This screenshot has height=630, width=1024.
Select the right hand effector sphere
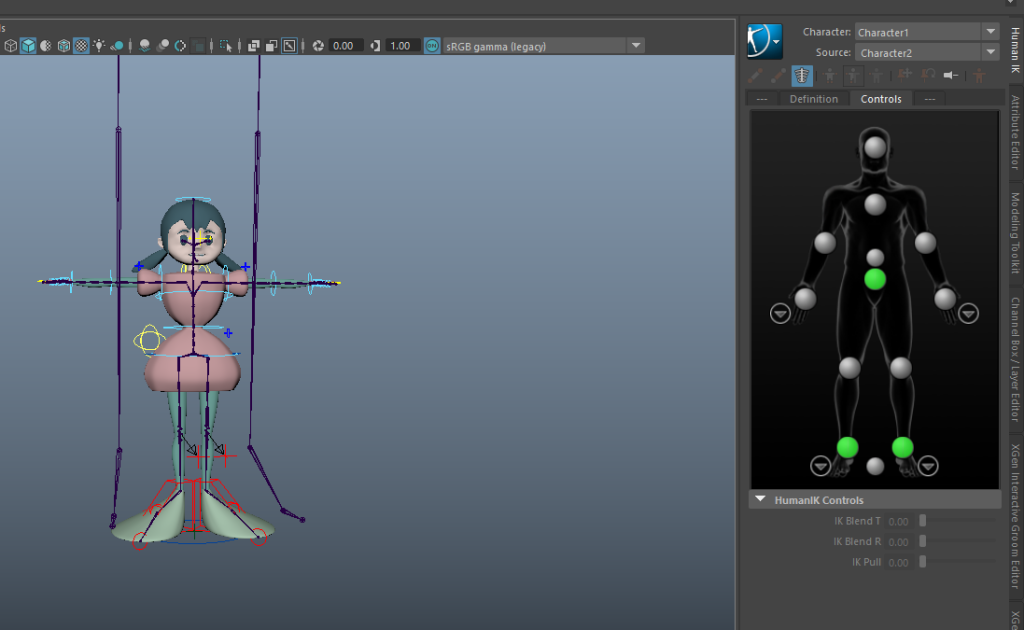(945, 299)
